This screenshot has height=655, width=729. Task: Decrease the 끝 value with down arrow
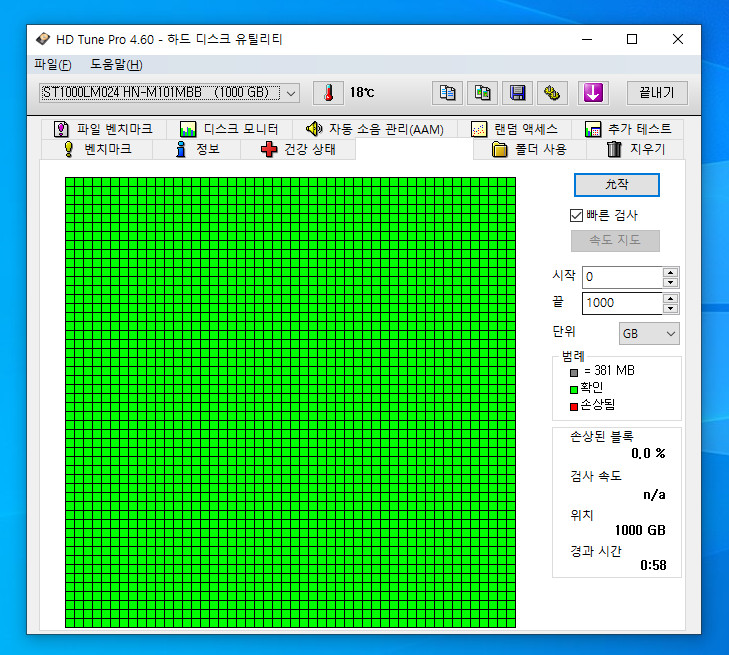coord(670,308)
